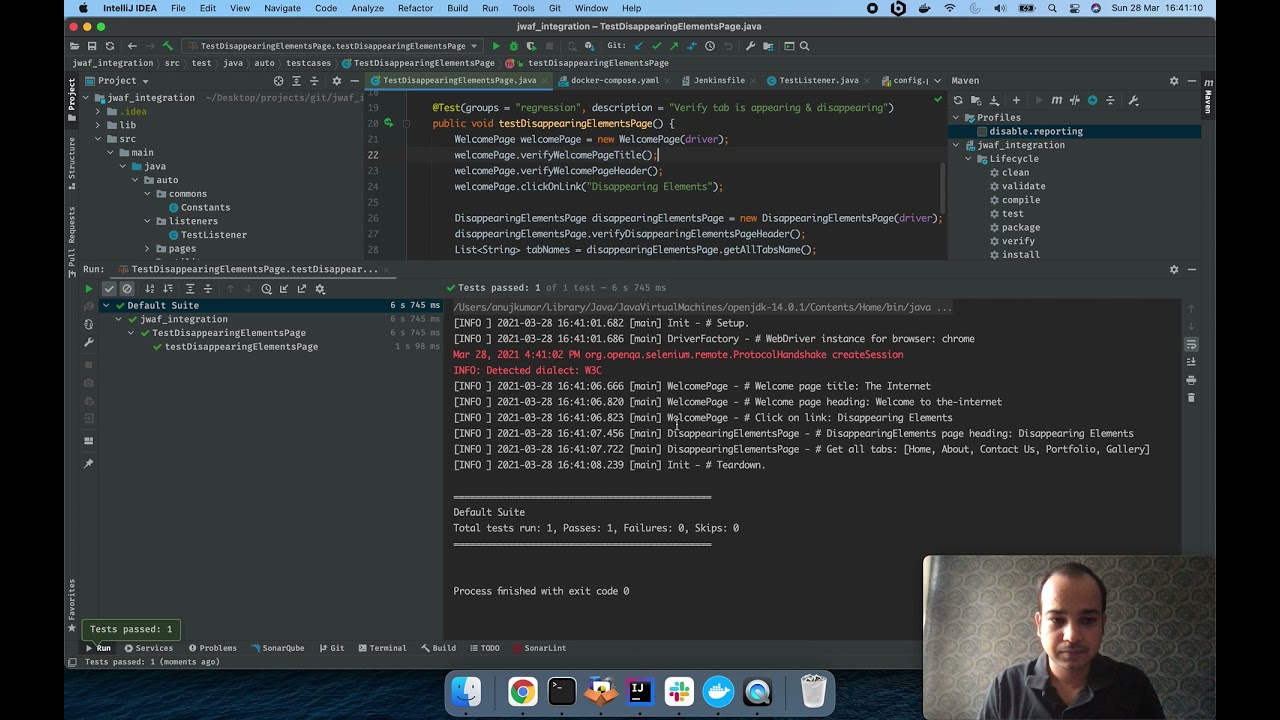Viewport: 1280px width, 720px height.
Task: Collapse Maven Lifecycle node
Action: pos(968,159)
